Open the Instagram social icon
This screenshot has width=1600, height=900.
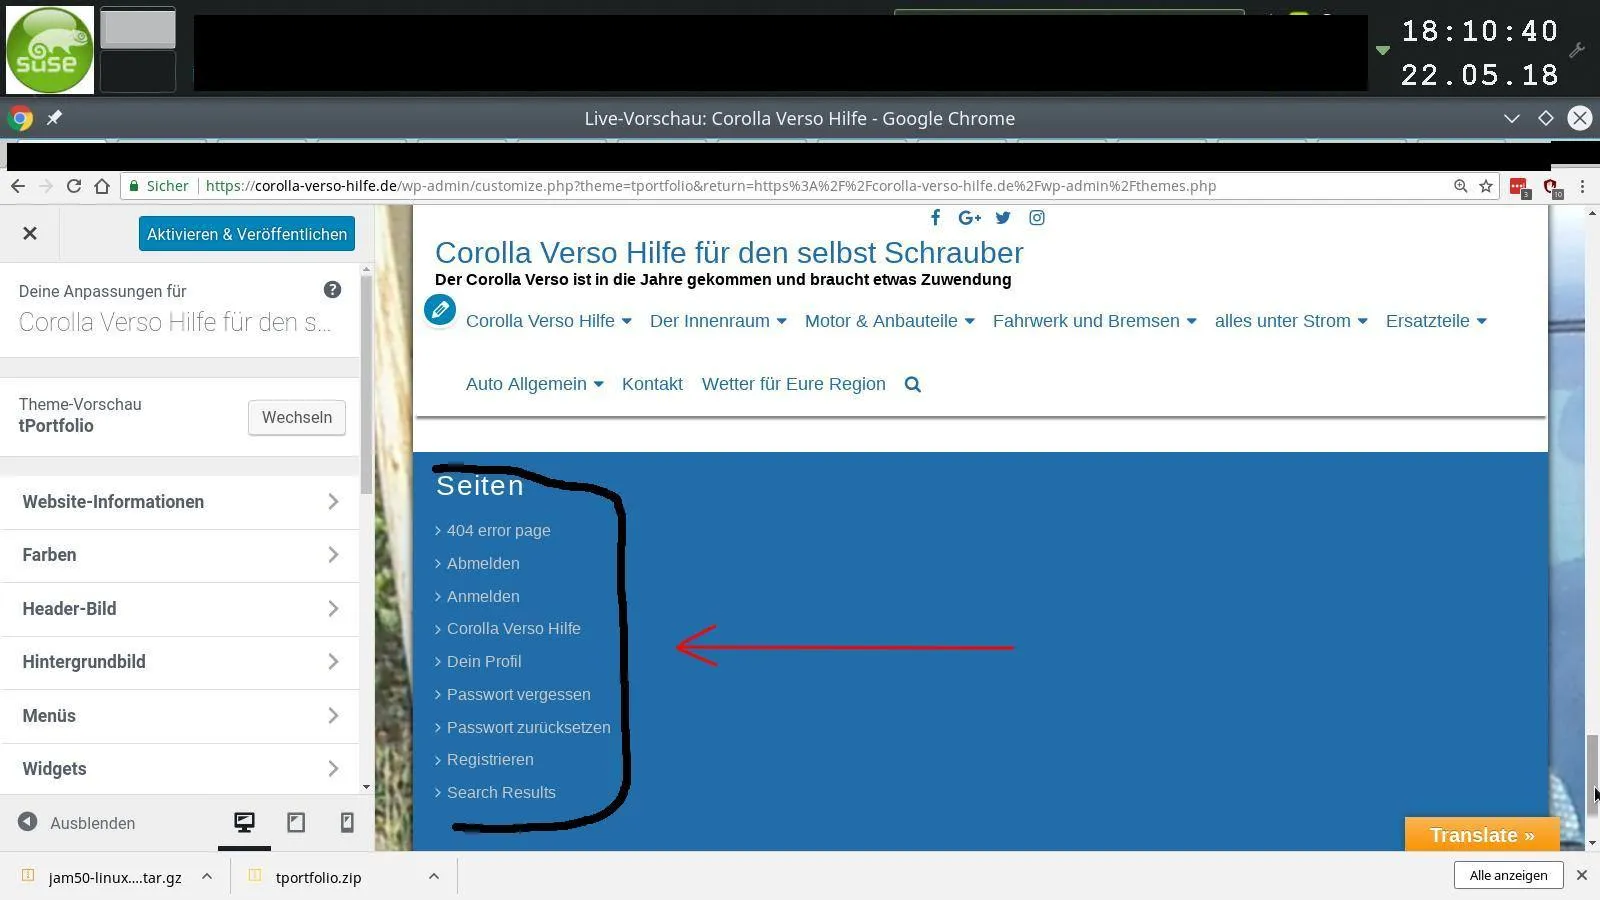tap(1037, 218)
